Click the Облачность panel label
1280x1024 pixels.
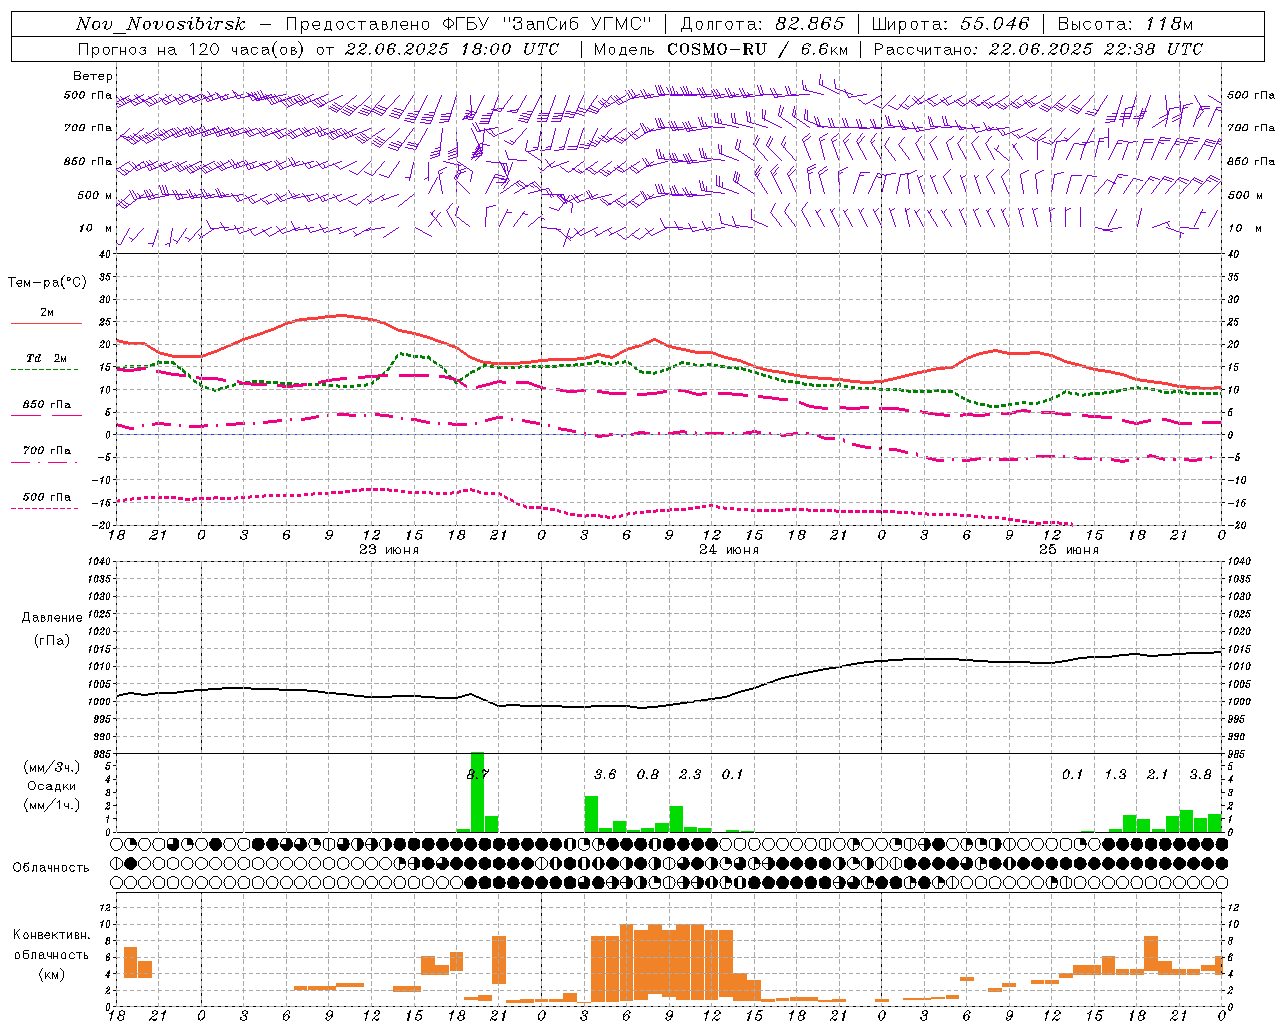coord(51,867)
